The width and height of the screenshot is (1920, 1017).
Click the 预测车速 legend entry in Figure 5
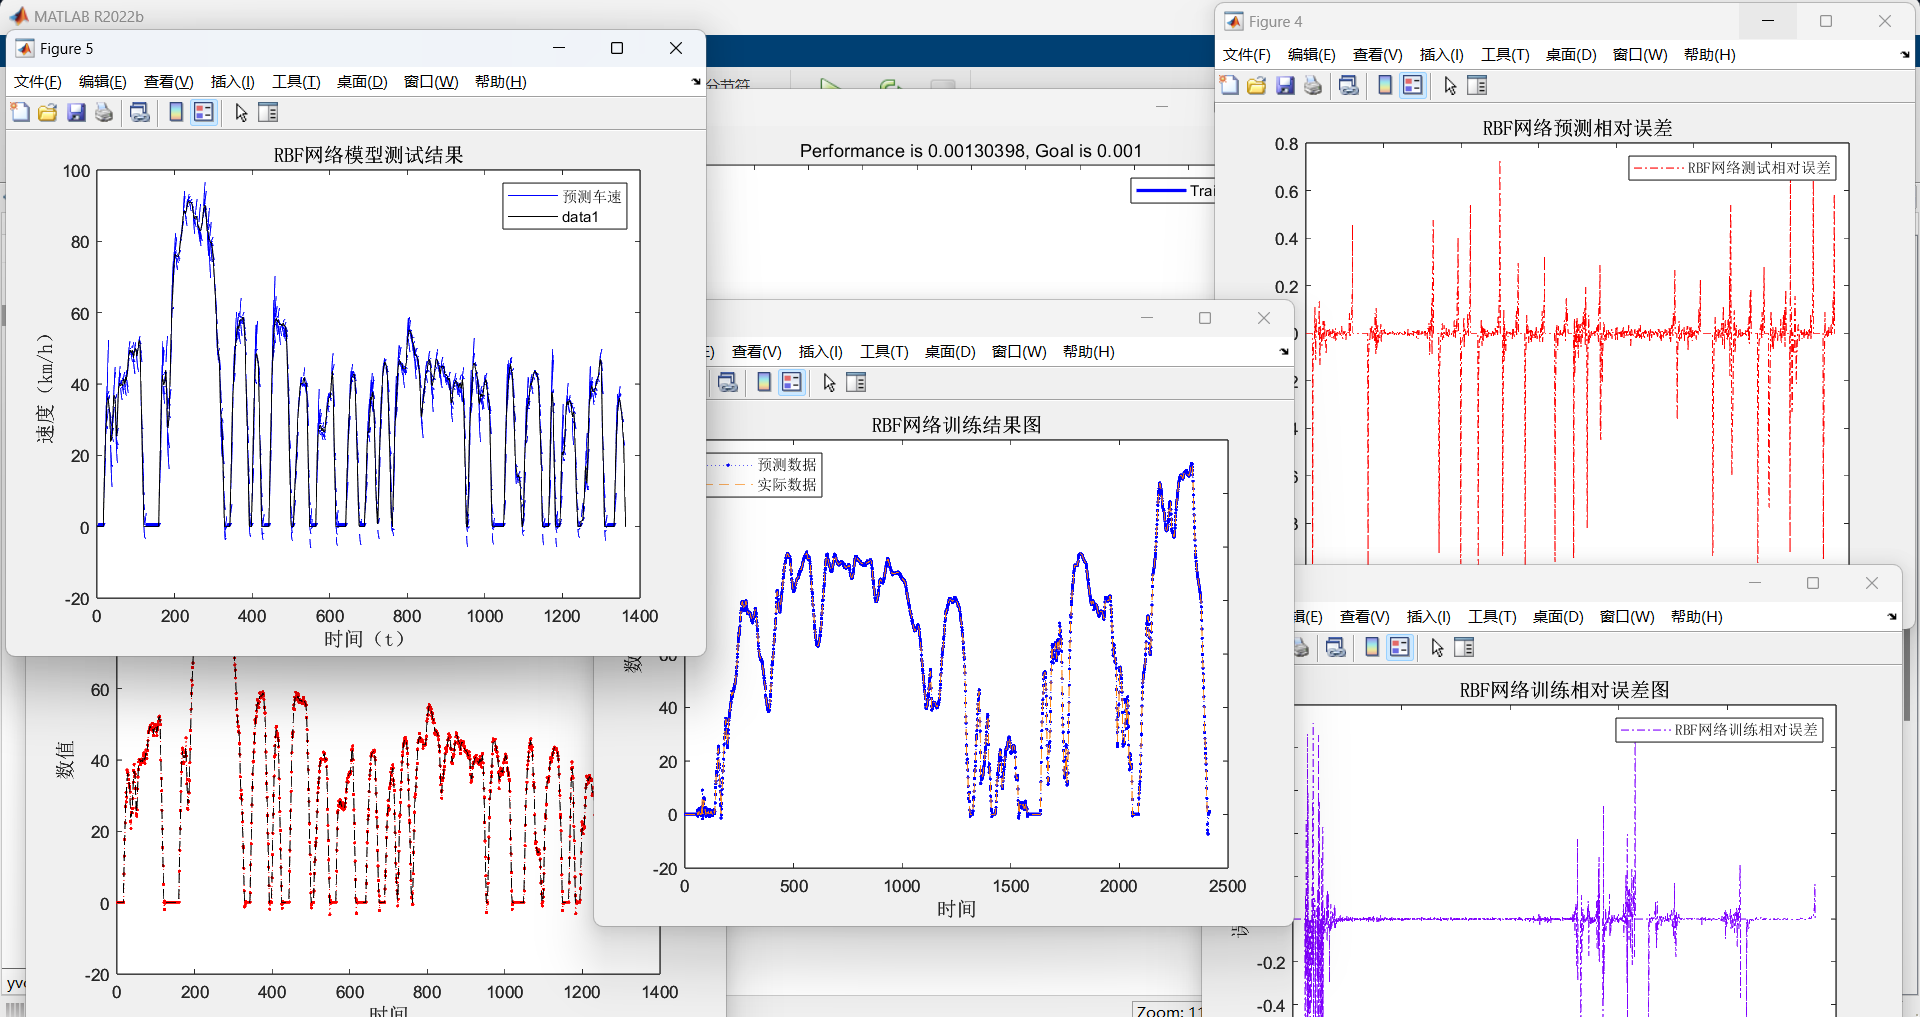click(591, 197)
